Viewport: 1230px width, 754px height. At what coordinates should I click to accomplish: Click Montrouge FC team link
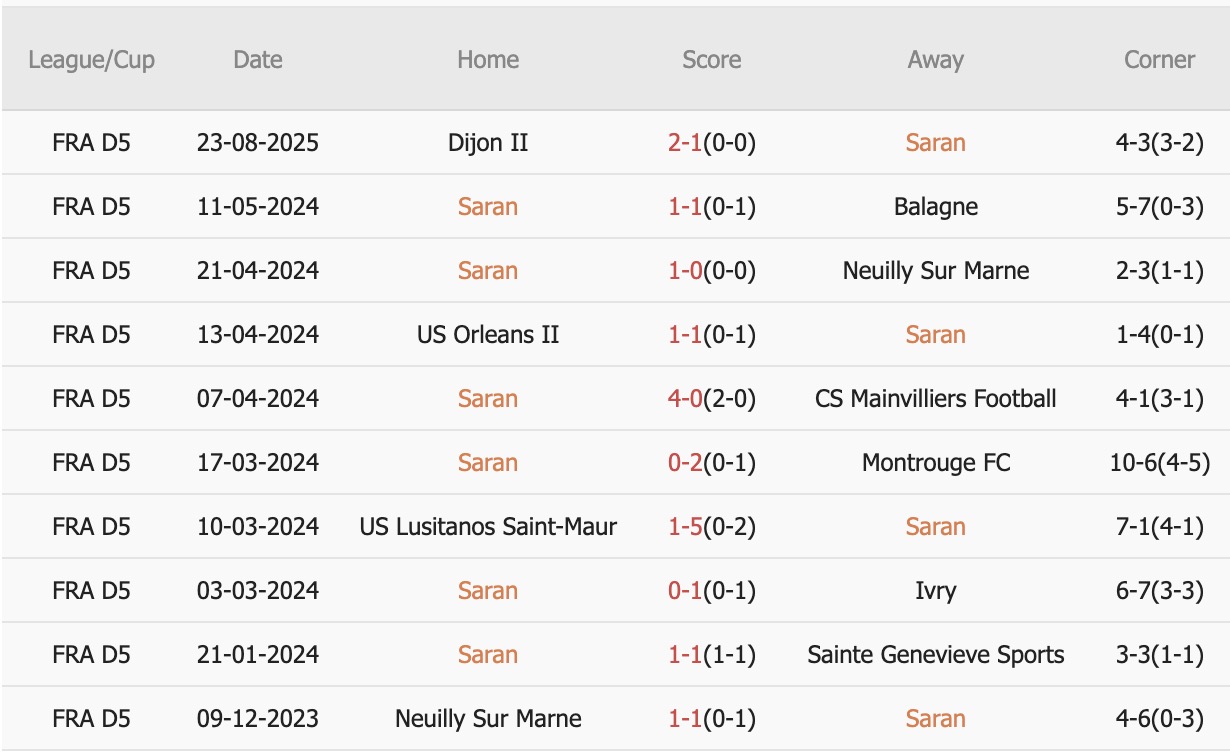pyautogui.click(x=935, y=463)
